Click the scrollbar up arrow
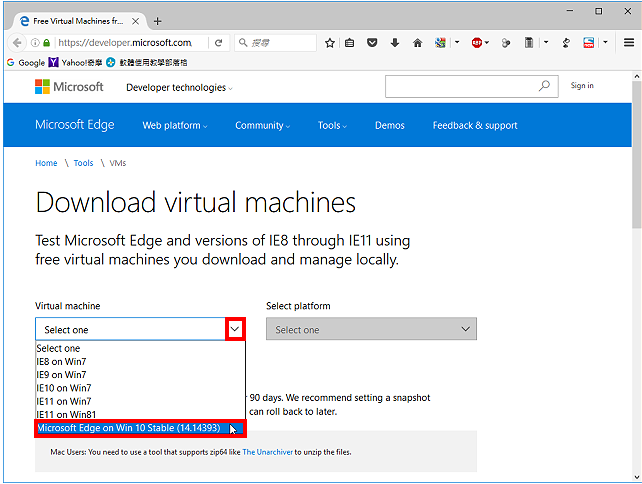642x484 pixels. (x=636, y=76)
